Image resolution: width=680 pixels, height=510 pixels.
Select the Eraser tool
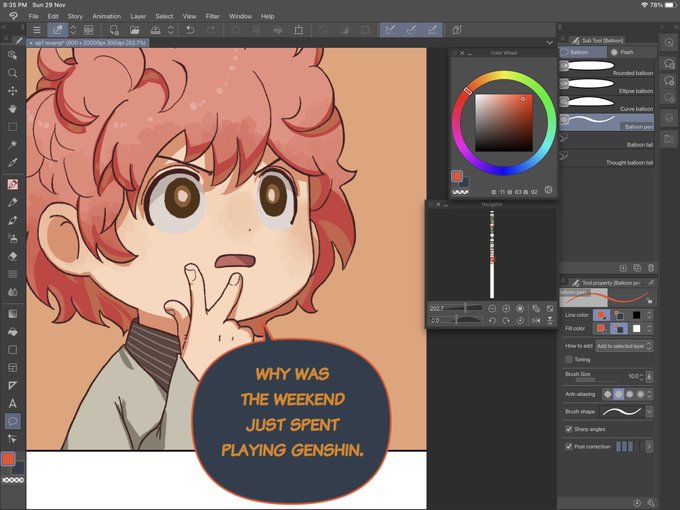13,256
